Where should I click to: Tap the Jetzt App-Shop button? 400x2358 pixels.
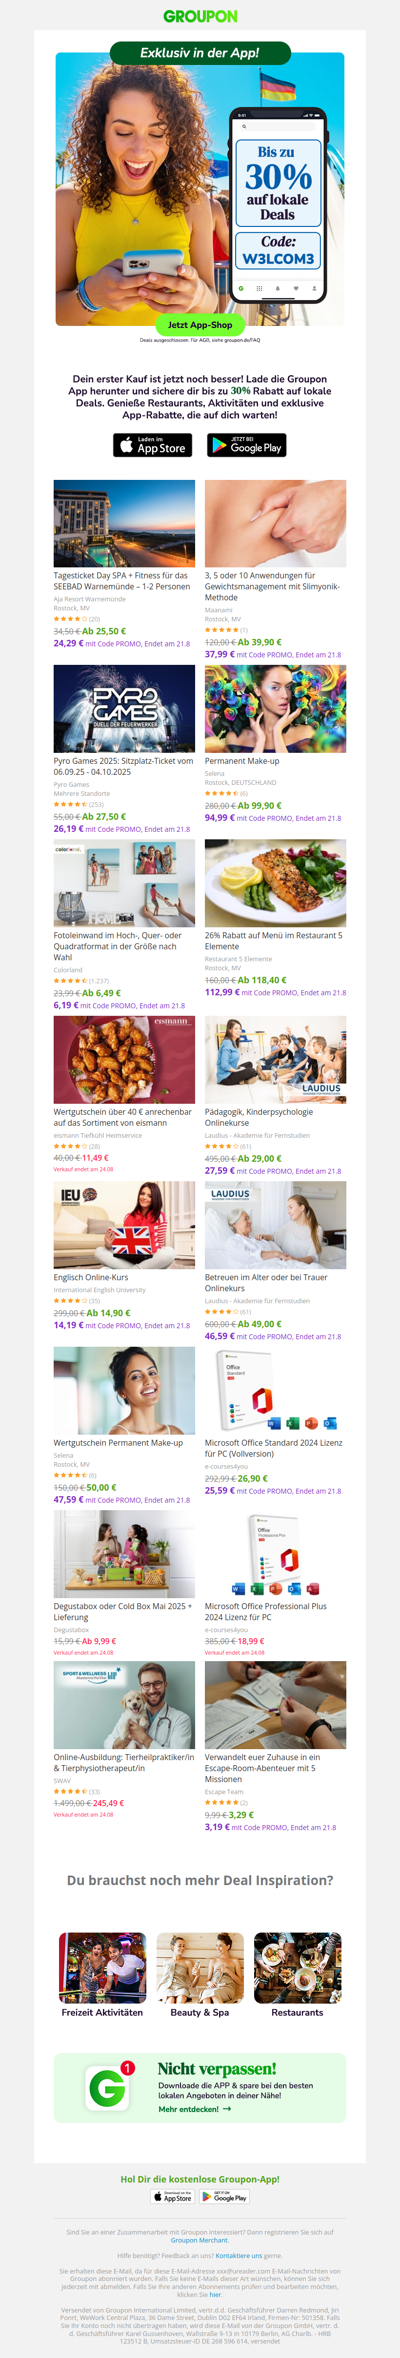tap(200, 325)
